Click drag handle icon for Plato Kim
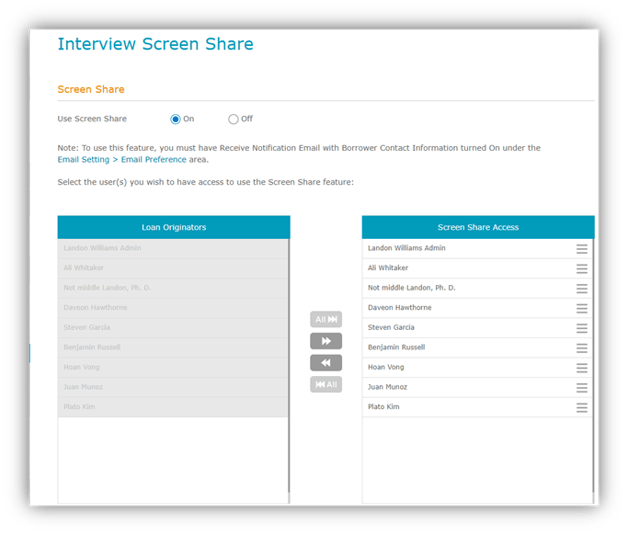 (581, 408)
